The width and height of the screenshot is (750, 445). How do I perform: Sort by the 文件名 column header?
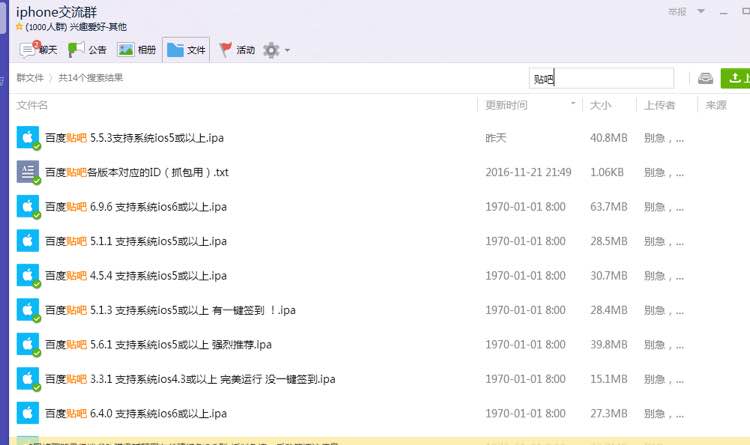pos(32,105)
